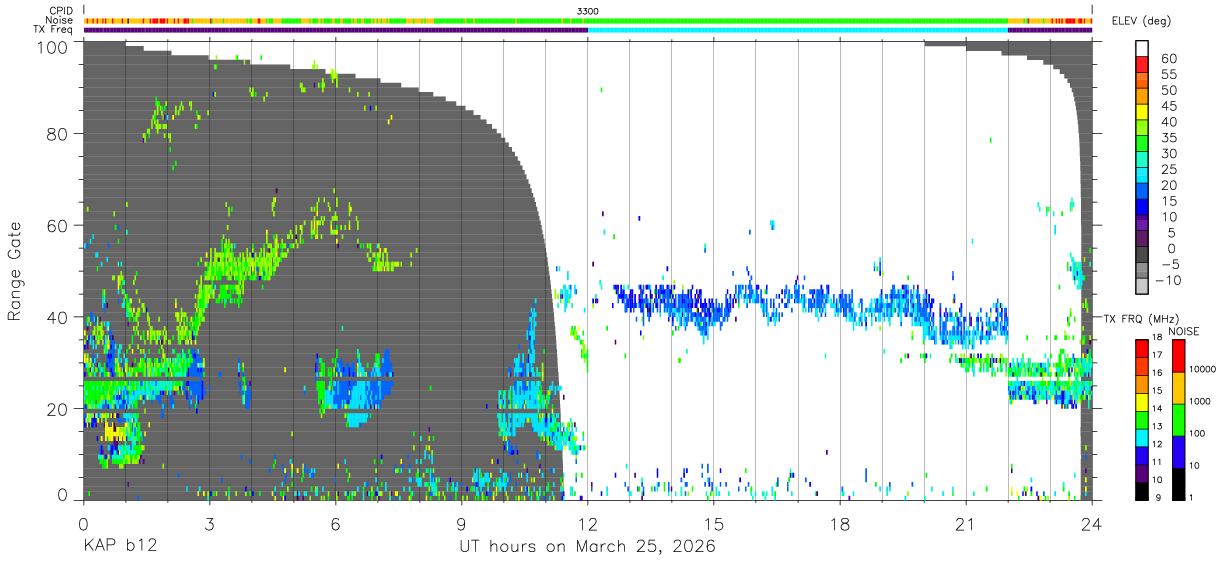
Task: Pick the black bottom segment of NOISE bar
Action: click(1179, 483)
